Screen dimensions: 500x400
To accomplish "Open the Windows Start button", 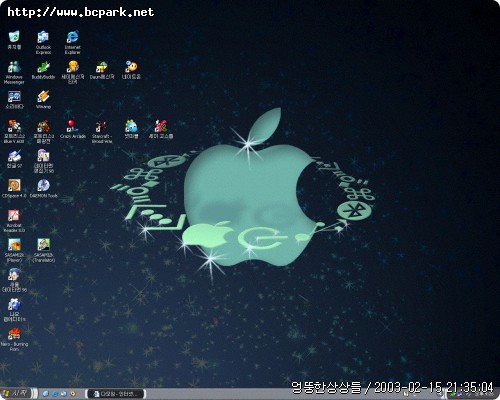I will tap(15, 393).
